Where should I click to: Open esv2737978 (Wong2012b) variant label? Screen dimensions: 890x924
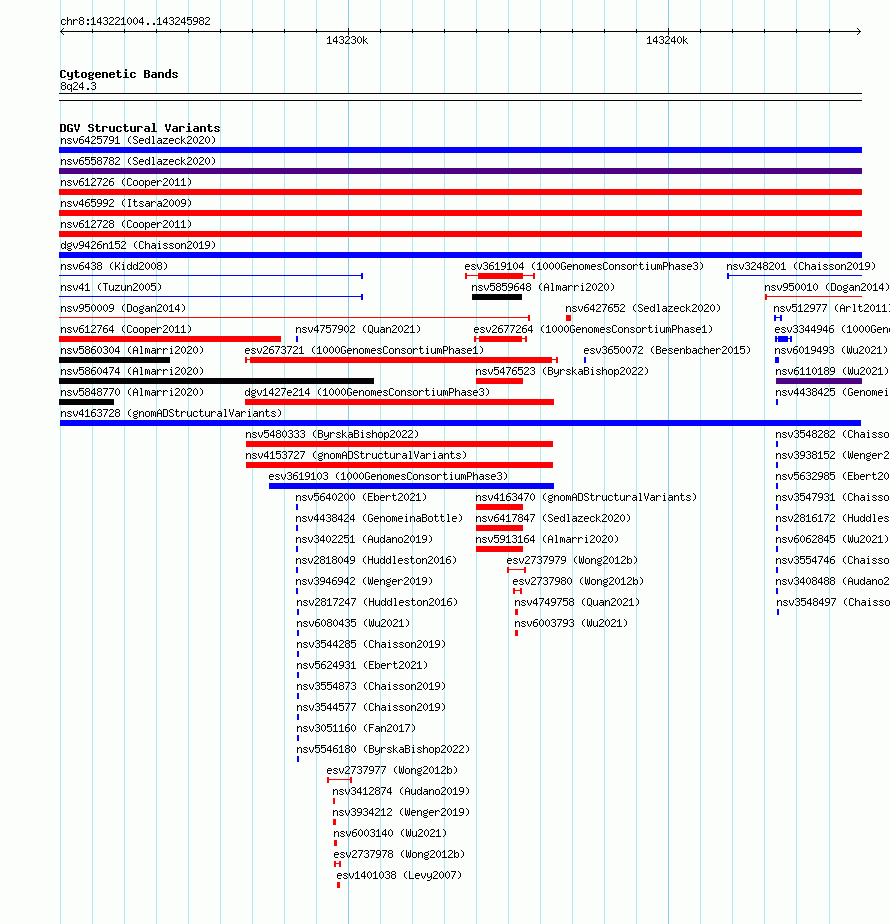click(400, 854)
